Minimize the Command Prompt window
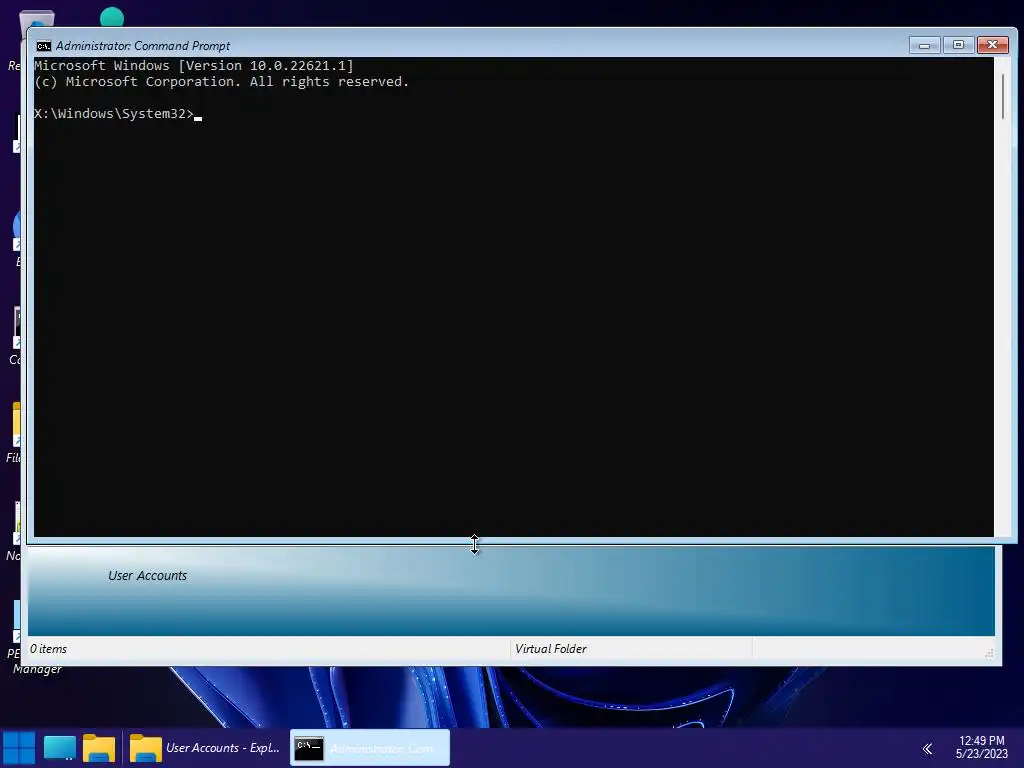This screenshot has width=1024, height=768. 924,45
